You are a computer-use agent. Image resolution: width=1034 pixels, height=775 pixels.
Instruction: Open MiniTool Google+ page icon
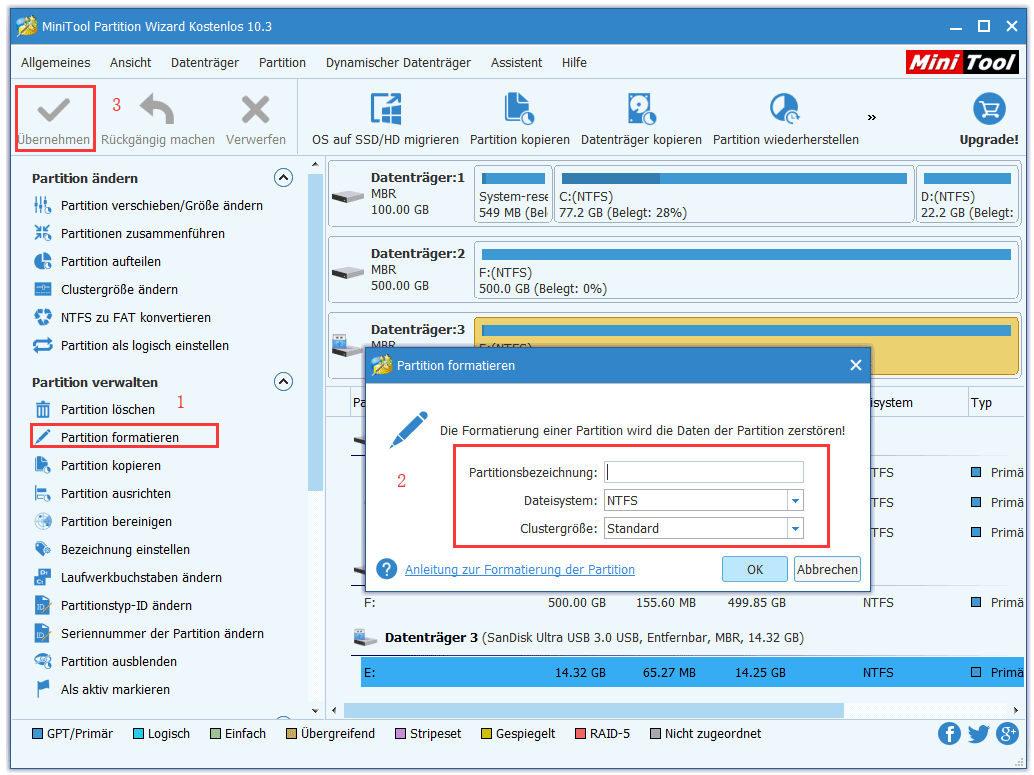tap(1007, 733)
